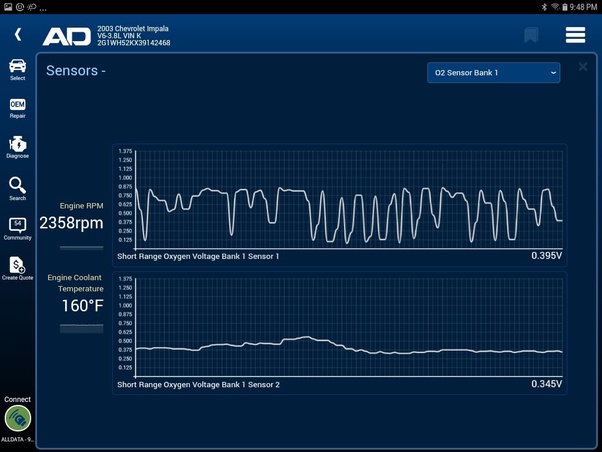Open the Diagnose engine icon
This screenshot has width=602, height=452.
coord(18,147)
